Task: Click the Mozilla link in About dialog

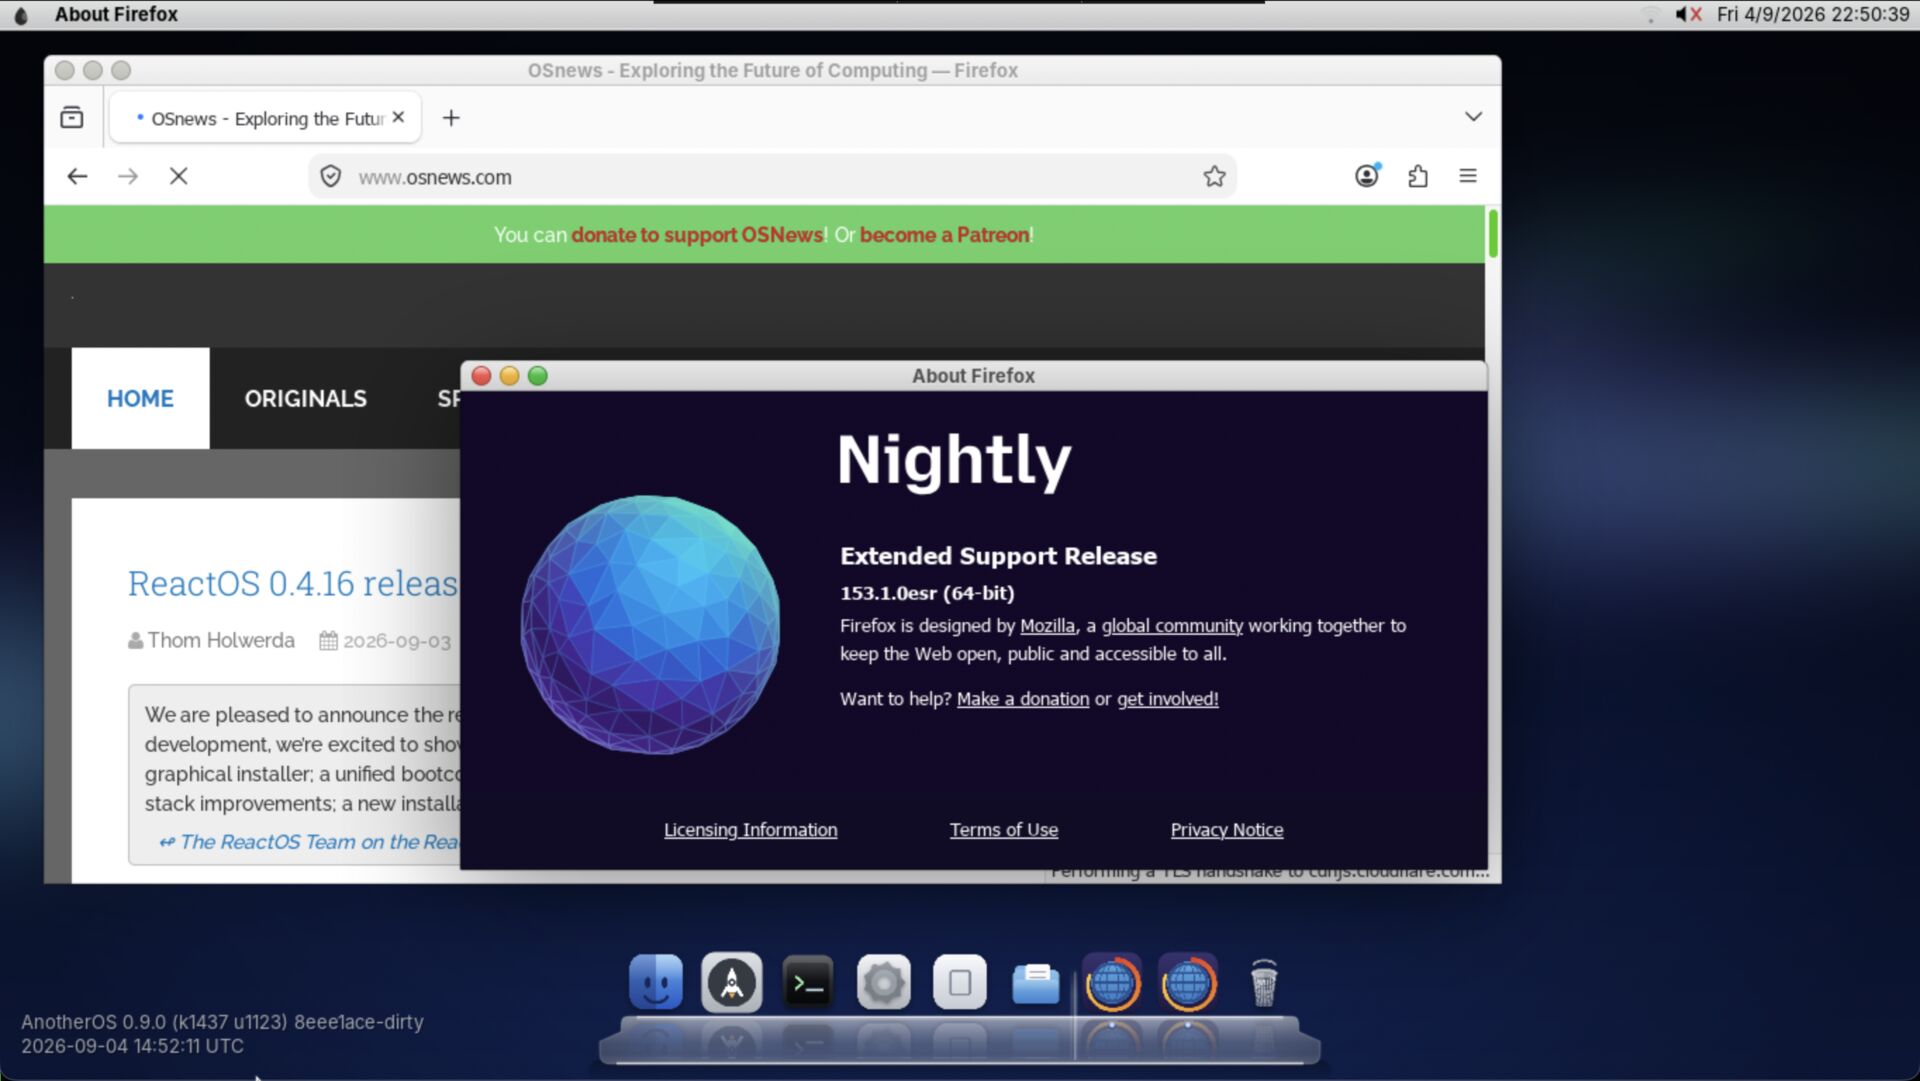Action: [1047, 626]
